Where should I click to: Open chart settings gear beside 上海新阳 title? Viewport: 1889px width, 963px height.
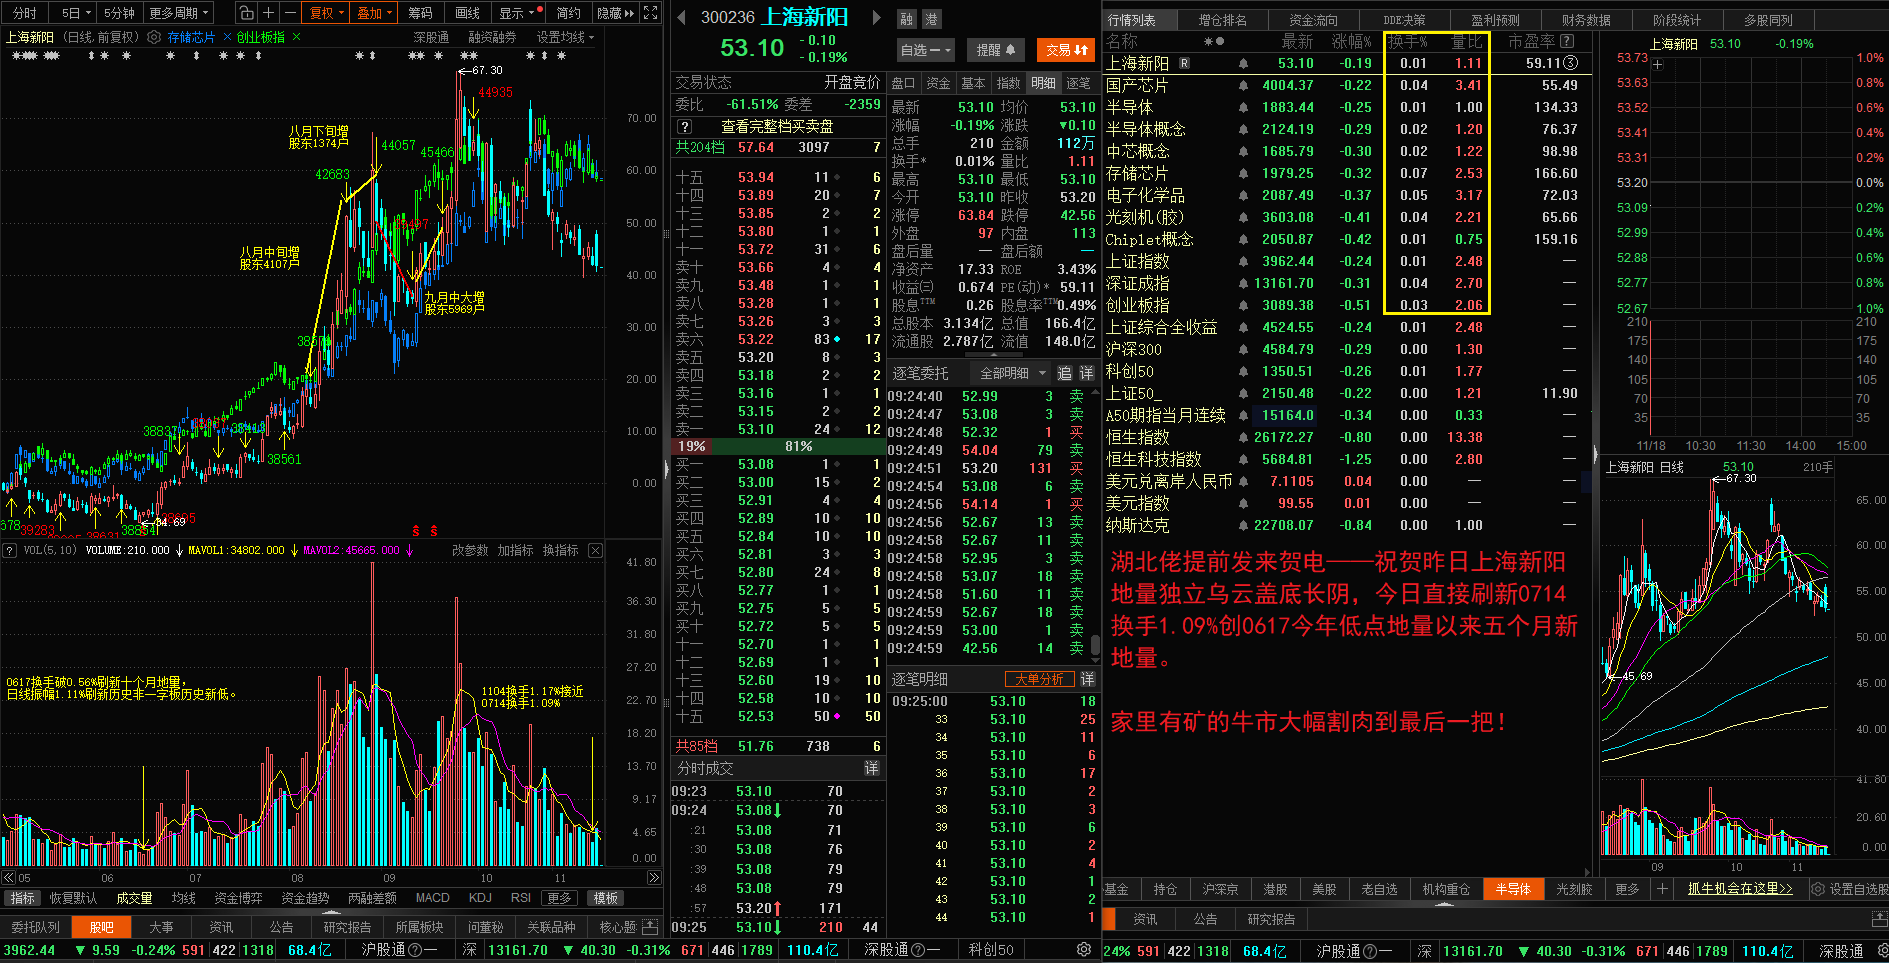click(153, 37)
